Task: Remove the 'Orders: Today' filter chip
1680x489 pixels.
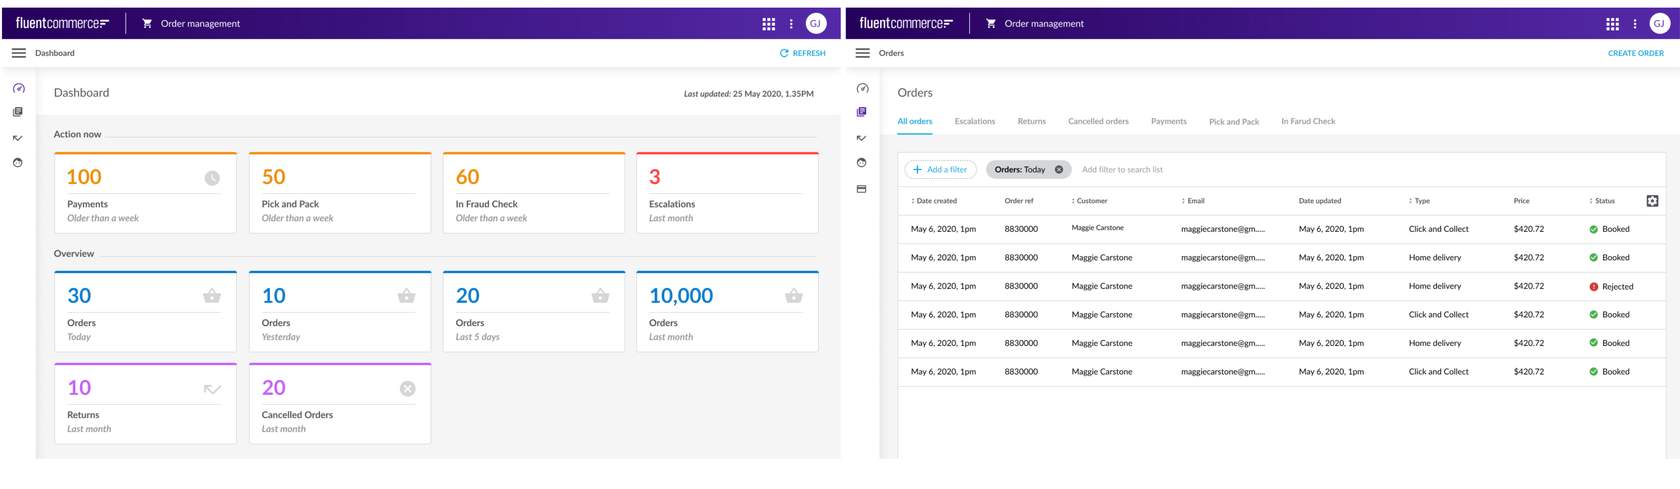Action: click(1059, 170)
